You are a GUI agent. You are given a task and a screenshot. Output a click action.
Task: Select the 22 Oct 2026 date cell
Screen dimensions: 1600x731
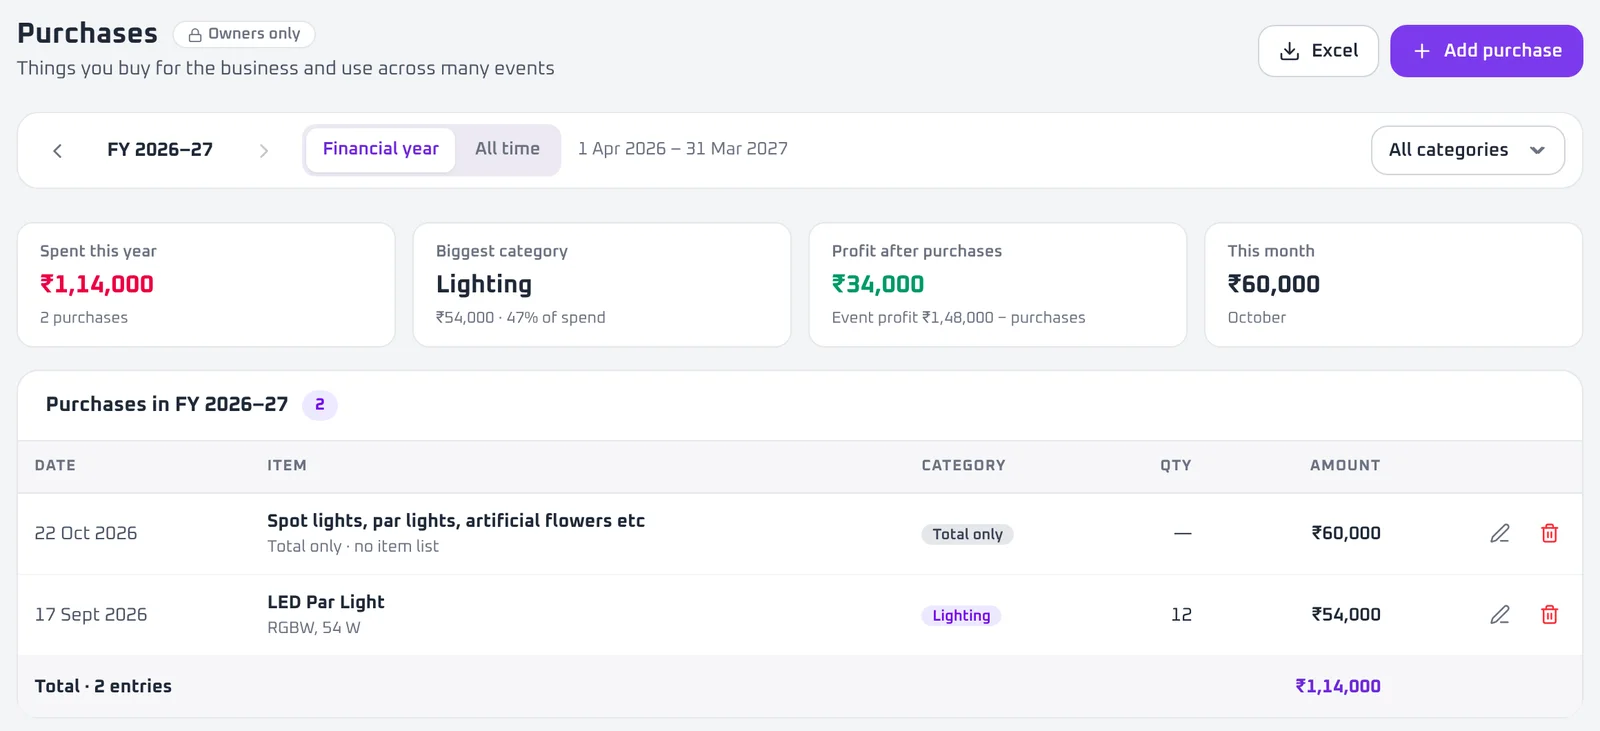86,534
